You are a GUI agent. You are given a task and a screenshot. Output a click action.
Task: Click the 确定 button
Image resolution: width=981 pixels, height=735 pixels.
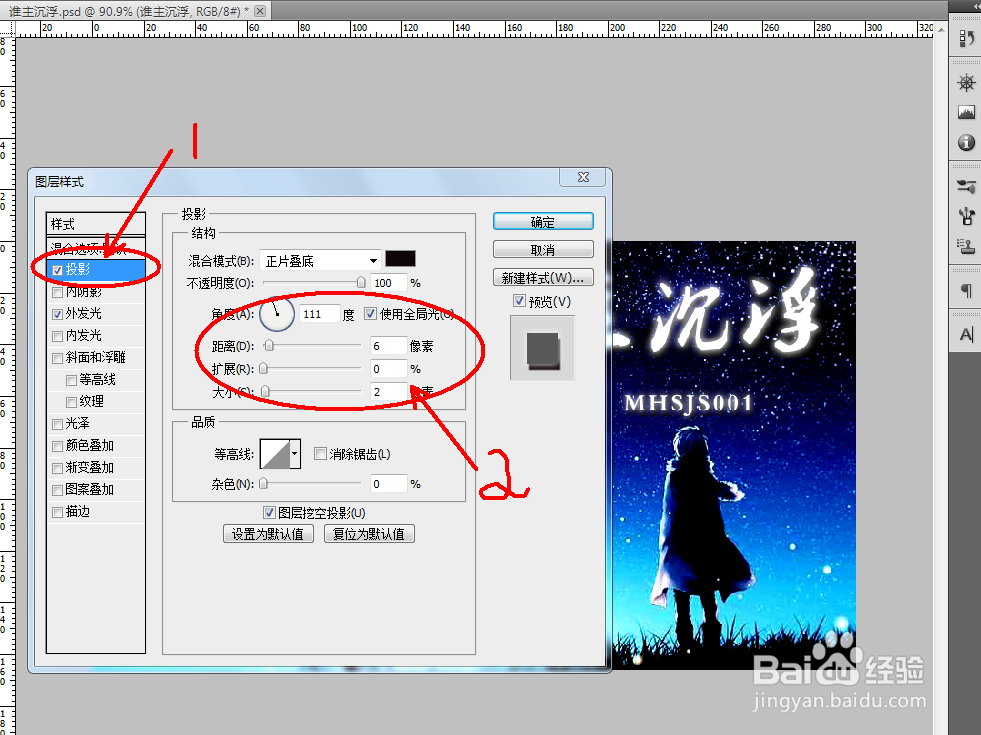coord(543,221)
